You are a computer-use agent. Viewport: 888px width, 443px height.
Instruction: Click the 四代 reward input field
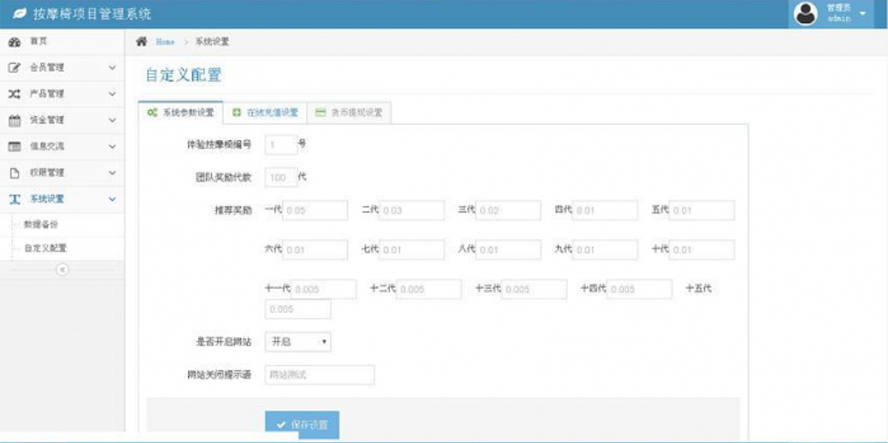click(605, 210)
